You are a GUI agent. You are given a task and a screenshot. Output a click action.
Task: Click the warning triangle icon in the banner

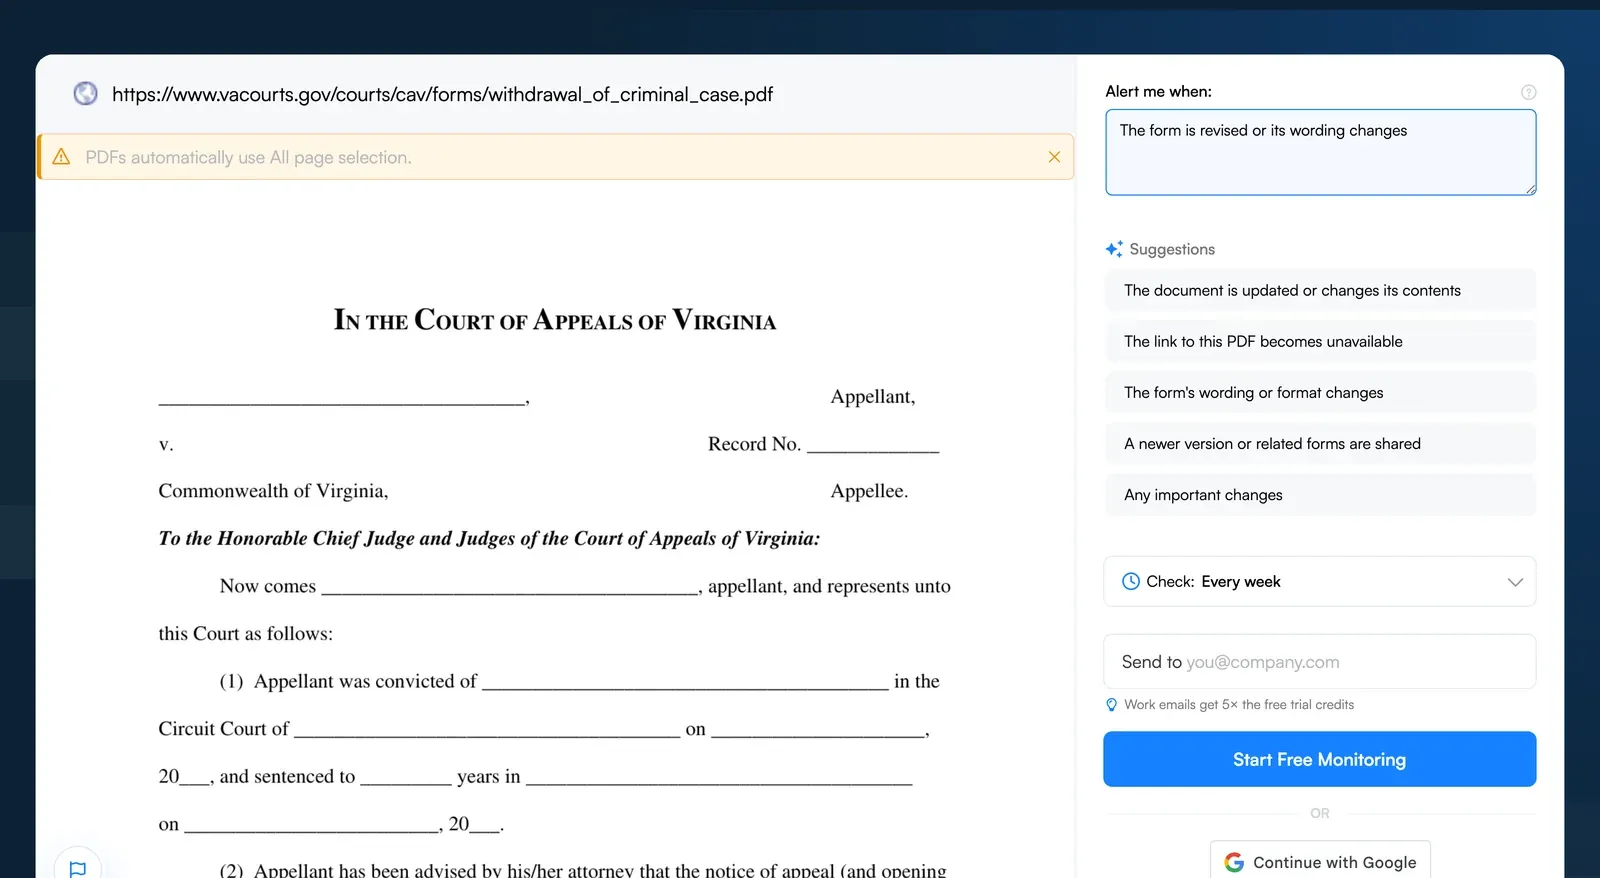tap(61, 157)
